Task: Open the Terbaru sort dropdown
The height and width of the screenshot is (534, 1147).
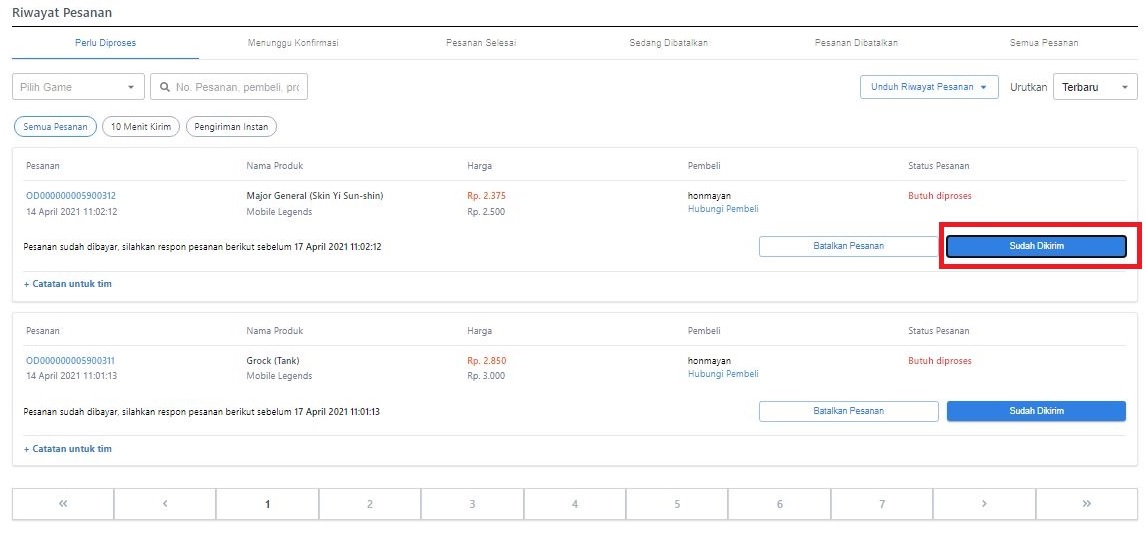Action: [x=1094, y=88]
